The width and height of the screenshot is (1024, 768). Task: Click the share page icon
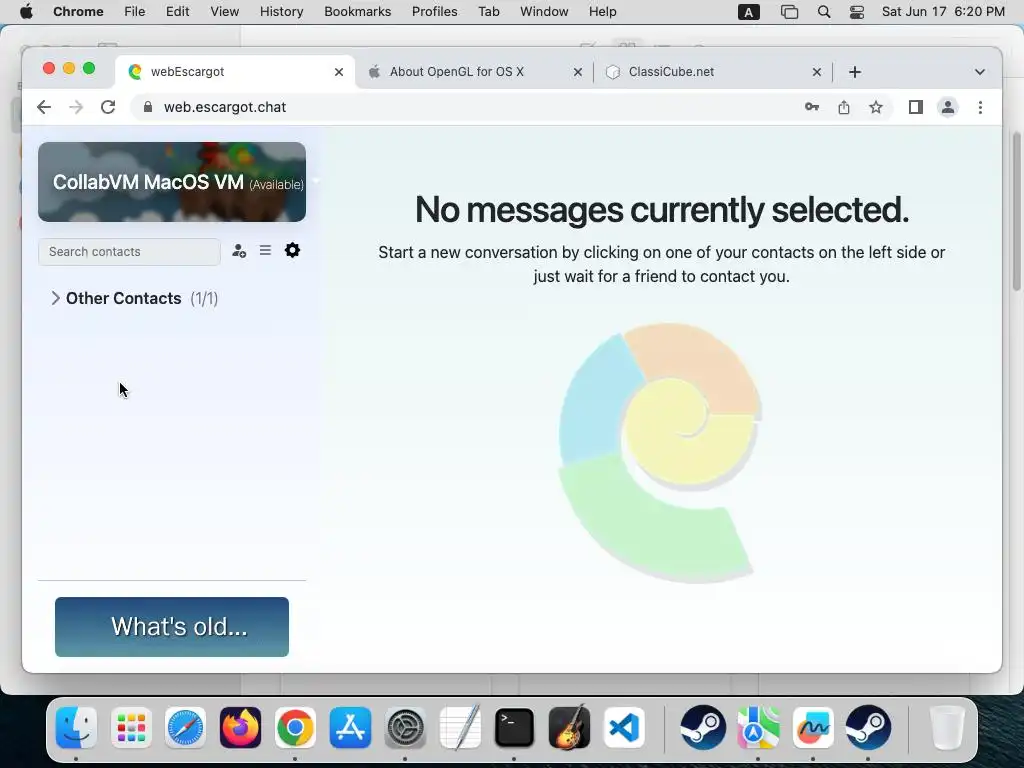coord(844,107)
